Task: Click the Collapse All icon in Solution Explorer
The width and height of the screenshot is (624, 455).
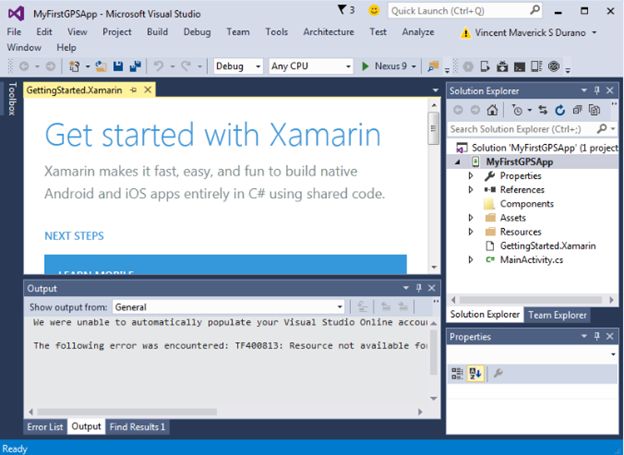Action: point(577,110)
